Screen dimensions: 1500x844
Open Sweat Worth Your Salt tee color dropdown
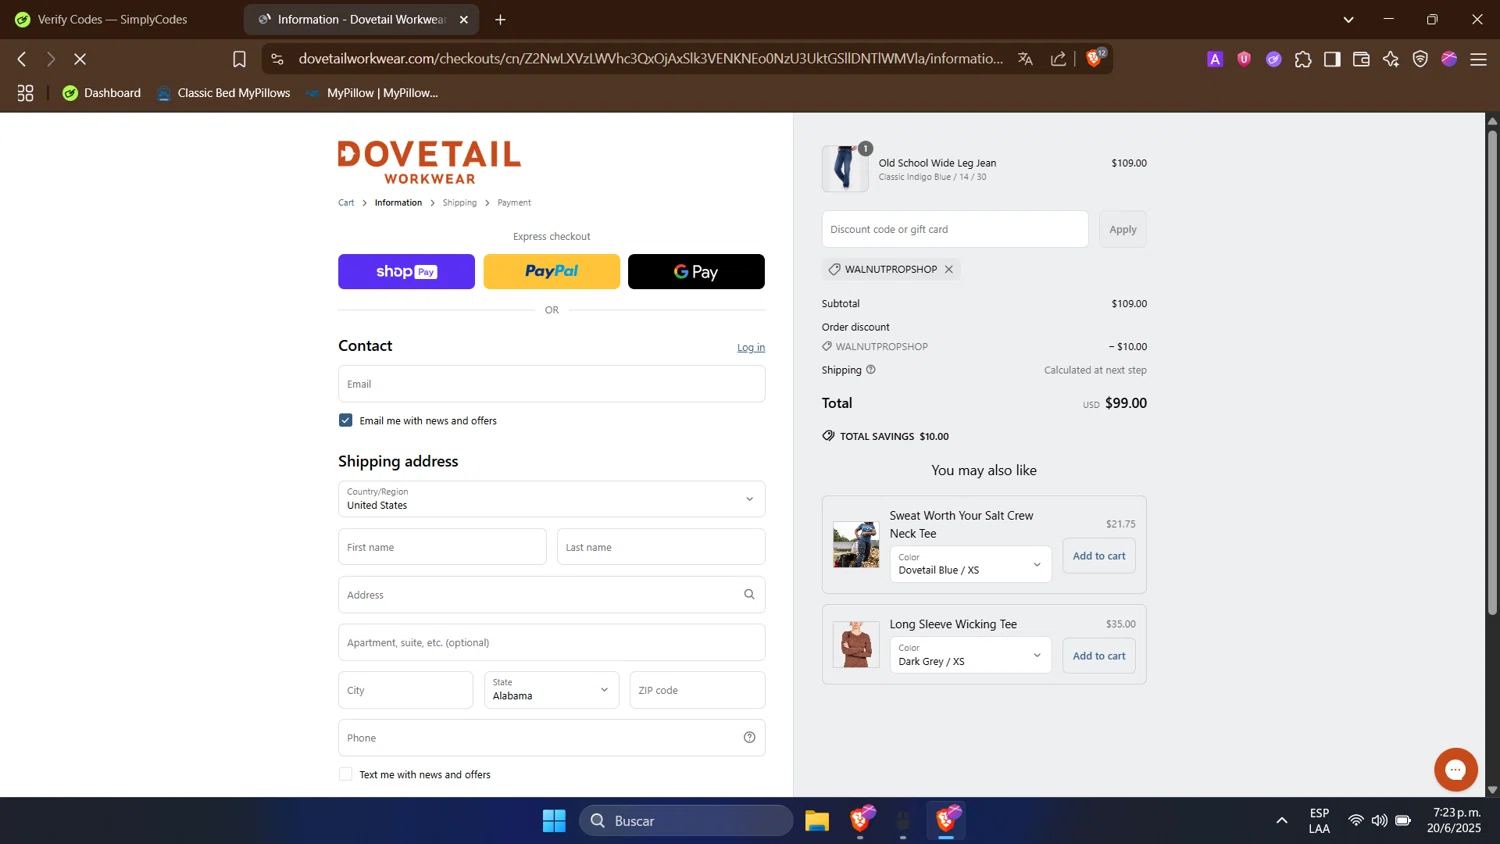970,564
